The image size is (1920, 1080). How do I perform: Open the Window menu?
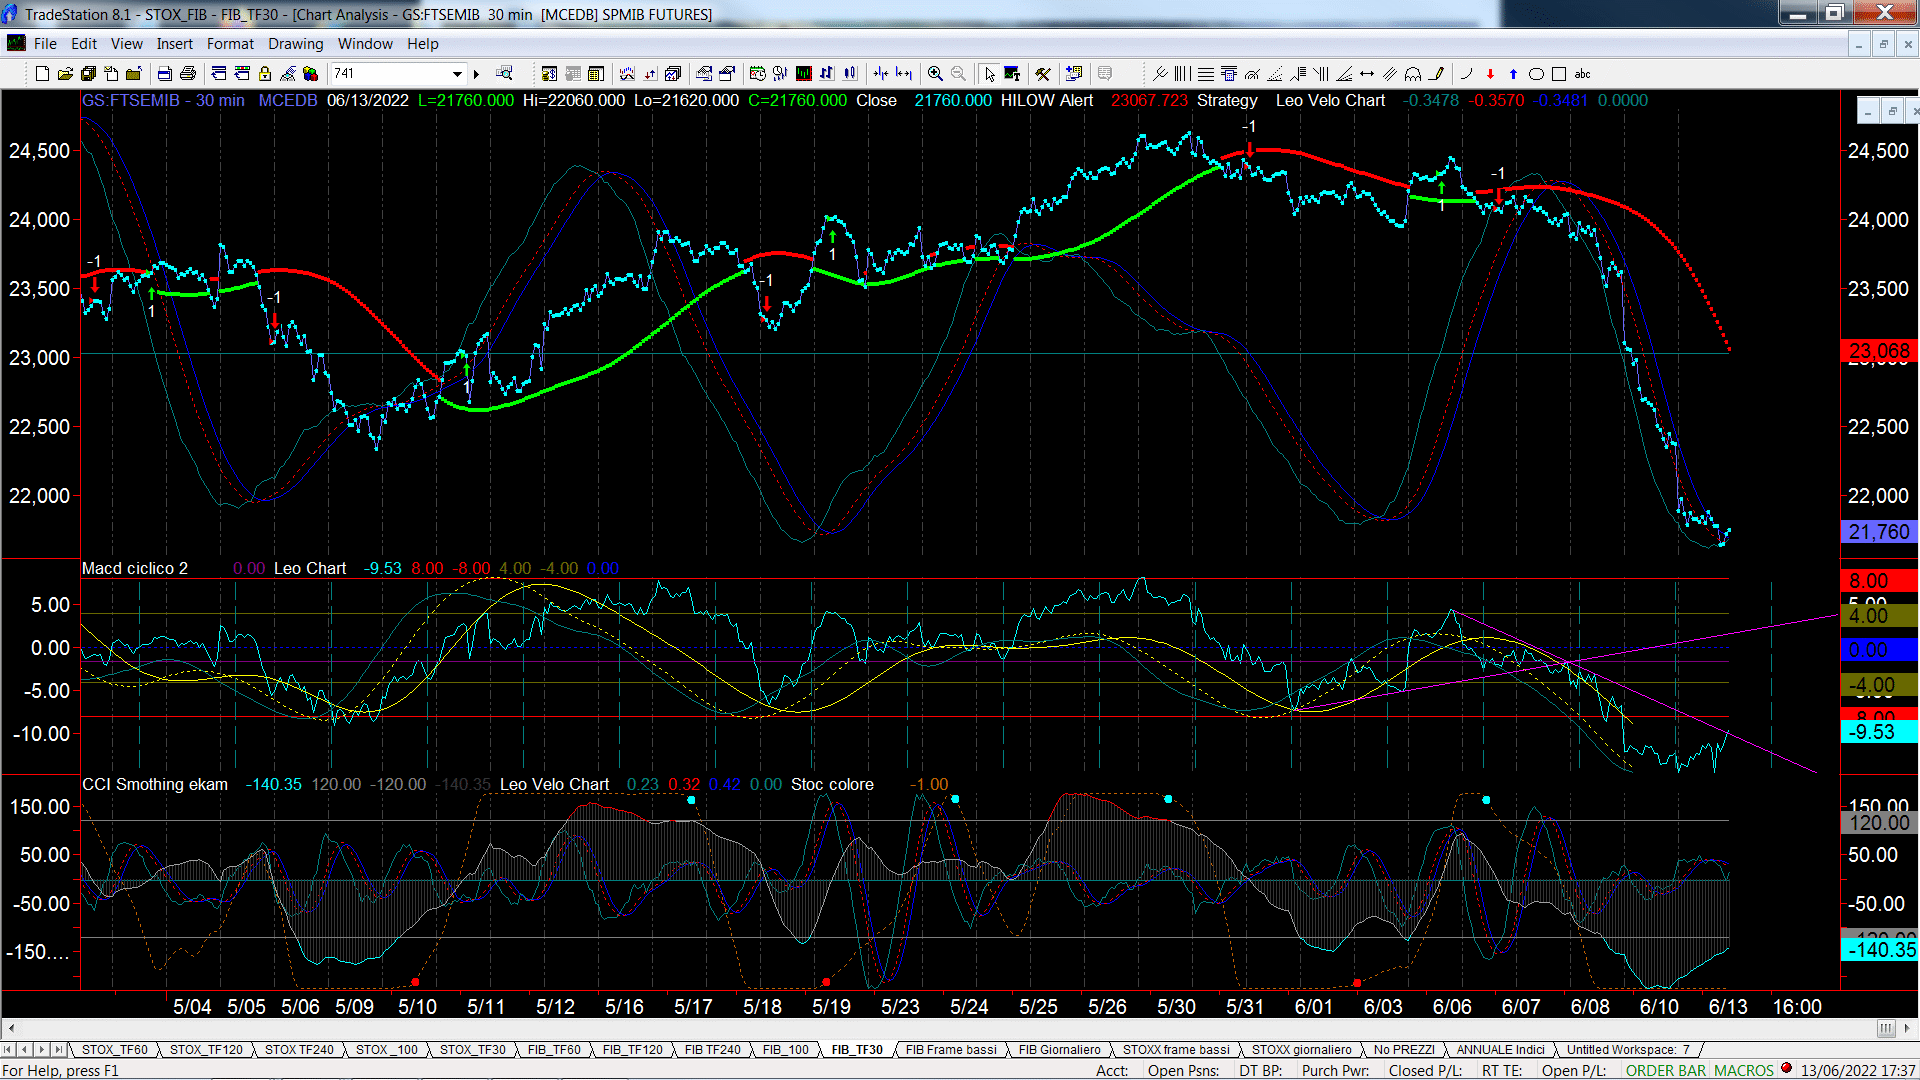pyautogui.click(x=365, y=44)
